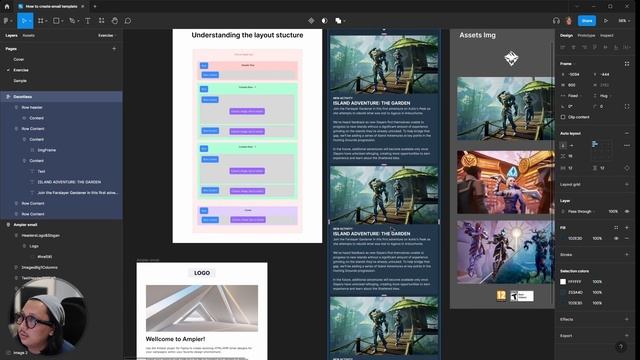Click the Present play icon
This screenshot has width=640, height=360.
[x=606, y=21]
